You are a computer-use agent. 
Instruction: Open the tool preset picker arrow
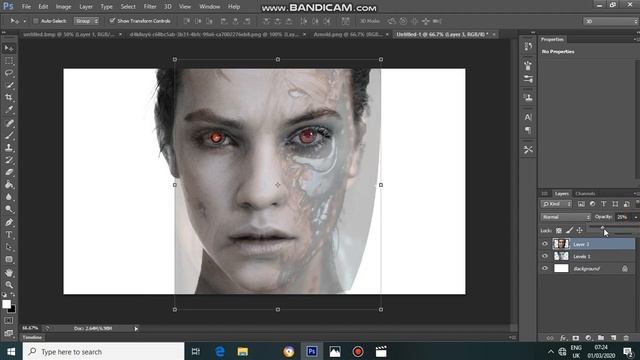click(24, 21)
